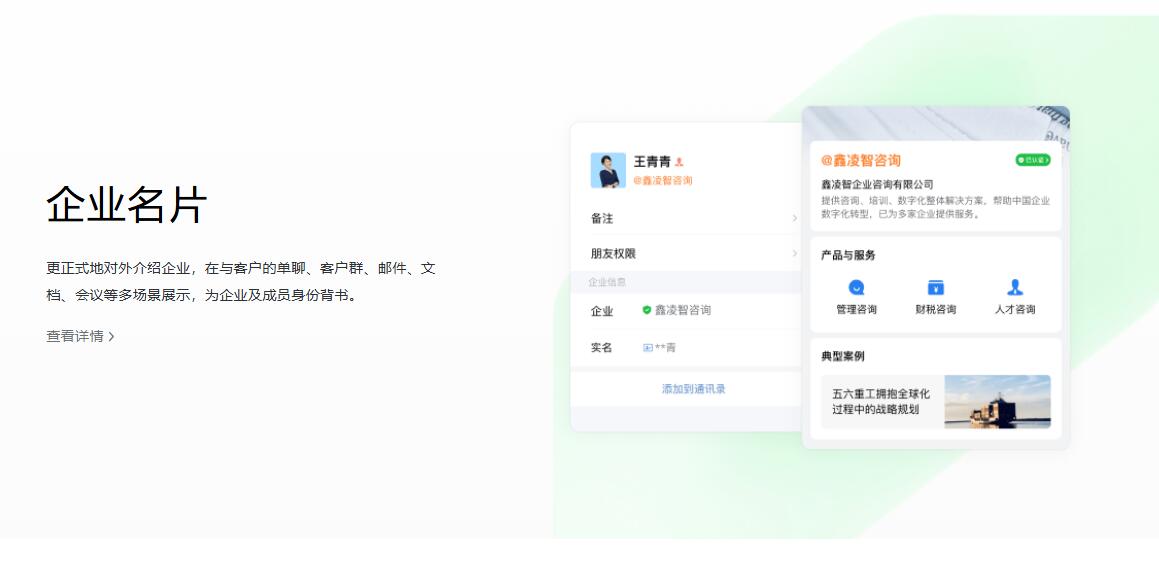Click the 添加到通讯录 button
Screen dimensions: 1159x566
693,389
